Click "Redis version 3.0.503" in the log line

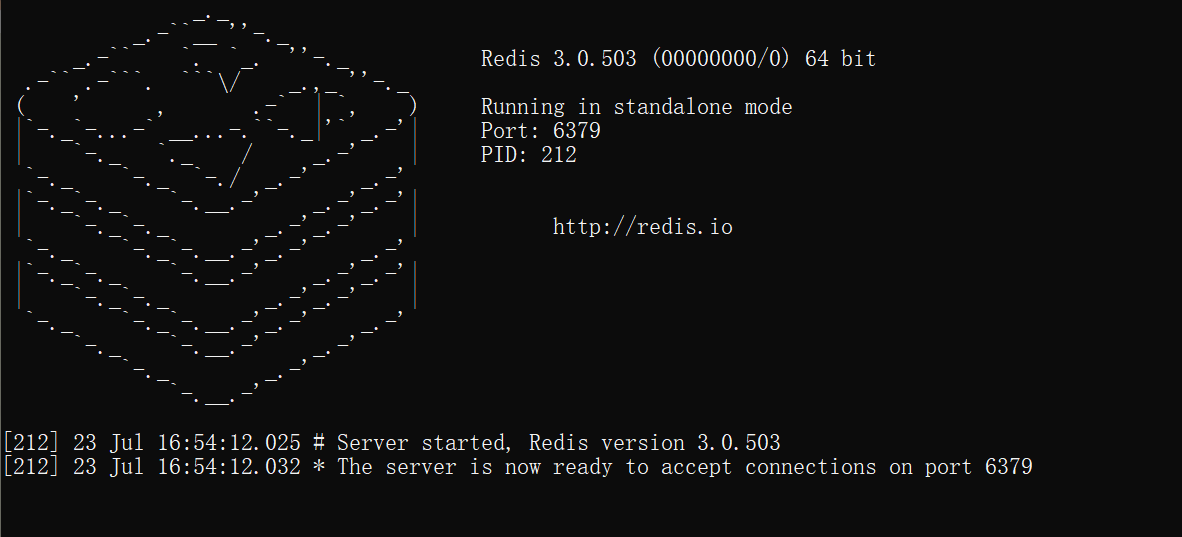(654, 443)
